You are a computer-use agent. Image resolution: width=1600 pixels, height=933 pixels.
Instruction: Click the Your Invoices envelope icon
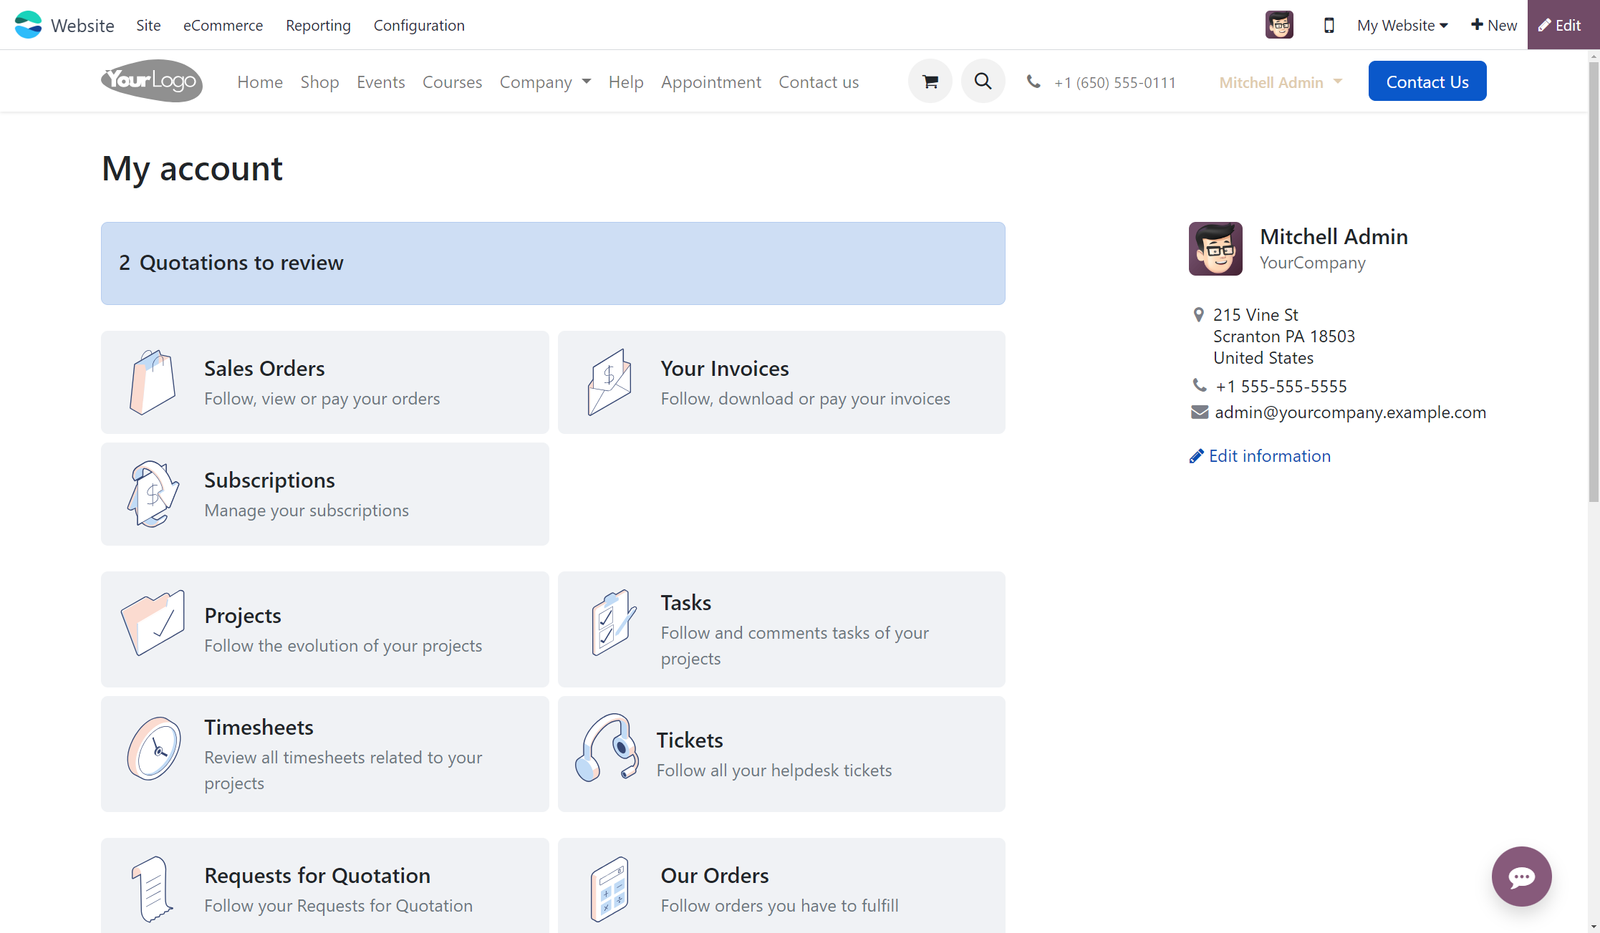pos(609,382)
